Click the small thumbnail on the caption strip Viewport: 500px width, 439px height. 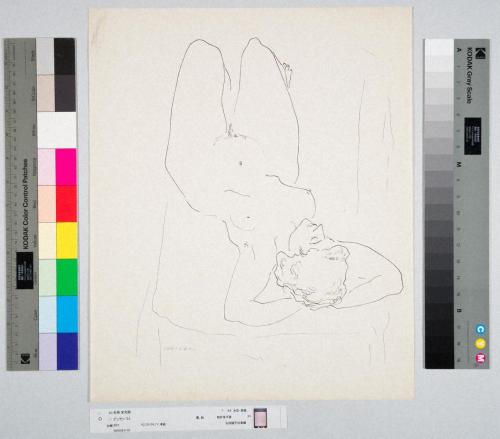(x=260, y=418)
